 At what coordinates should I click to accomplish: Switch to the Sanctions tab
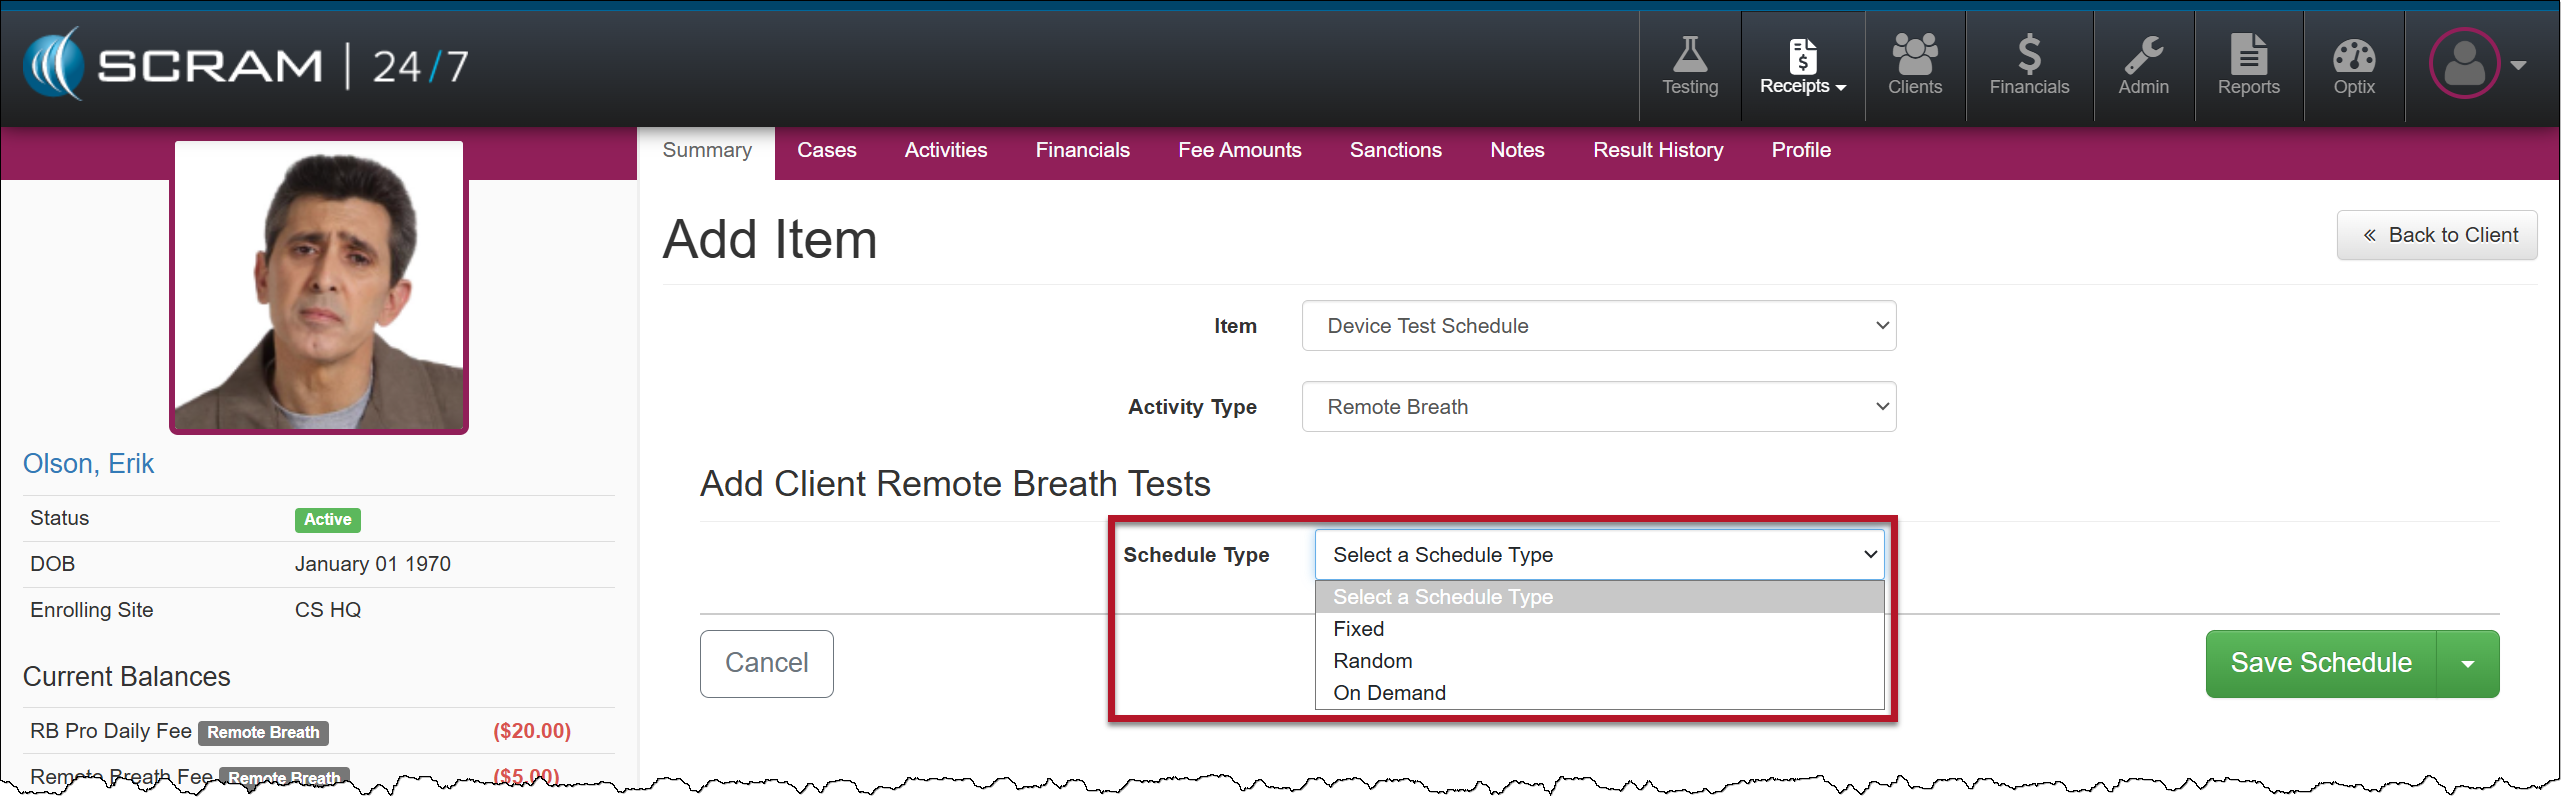(x=1395, y=150)
